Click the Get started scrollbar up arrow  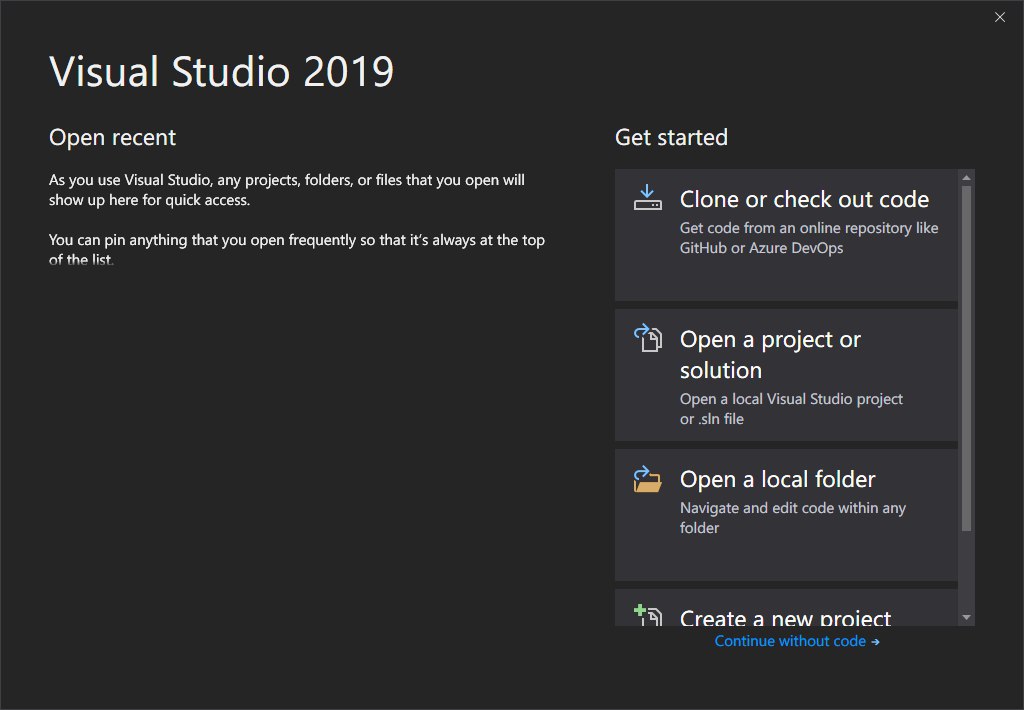tap(967, 178)
